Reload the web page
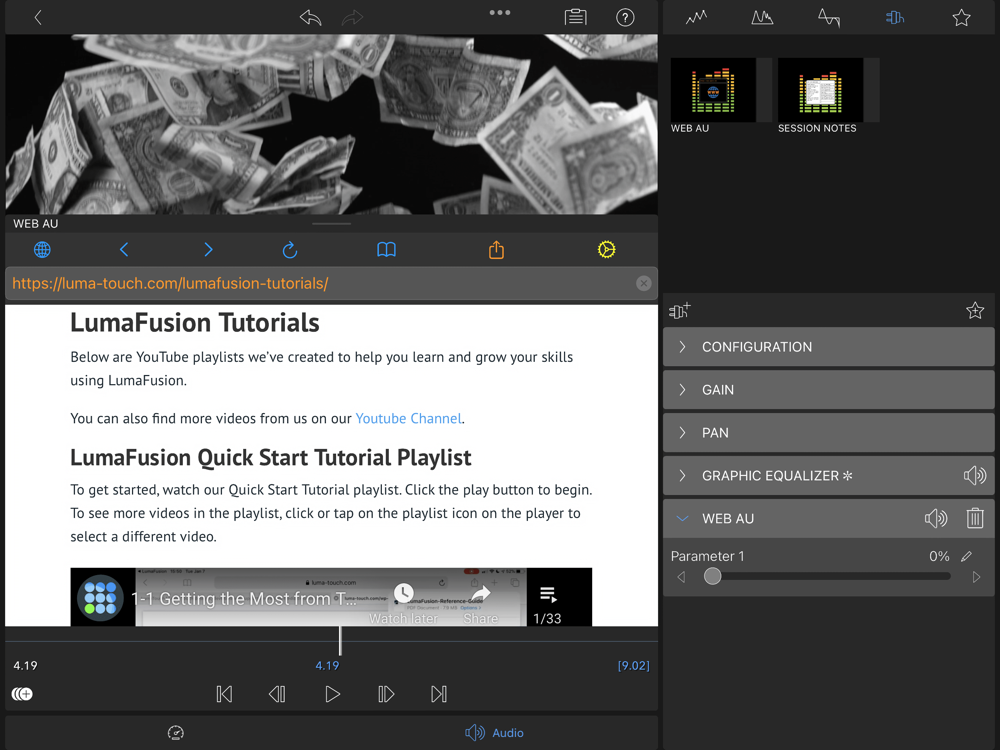Image resolution: width=1000 pixels, height=750 pixels. [290, 249]
